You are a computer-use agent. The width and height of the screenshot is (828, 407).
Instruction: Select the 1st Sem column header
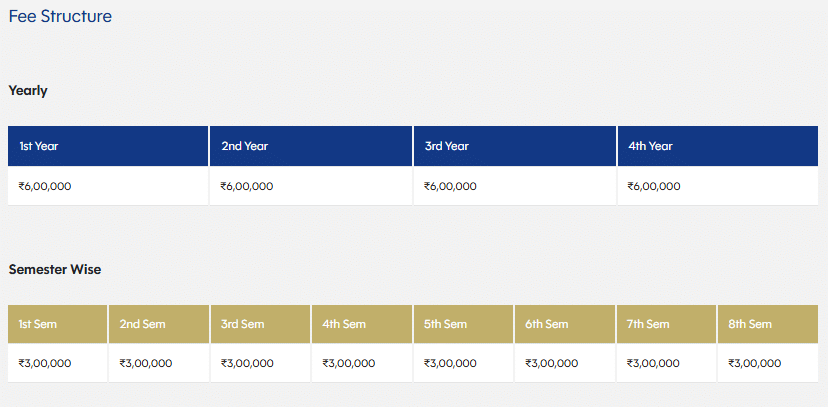39,324
